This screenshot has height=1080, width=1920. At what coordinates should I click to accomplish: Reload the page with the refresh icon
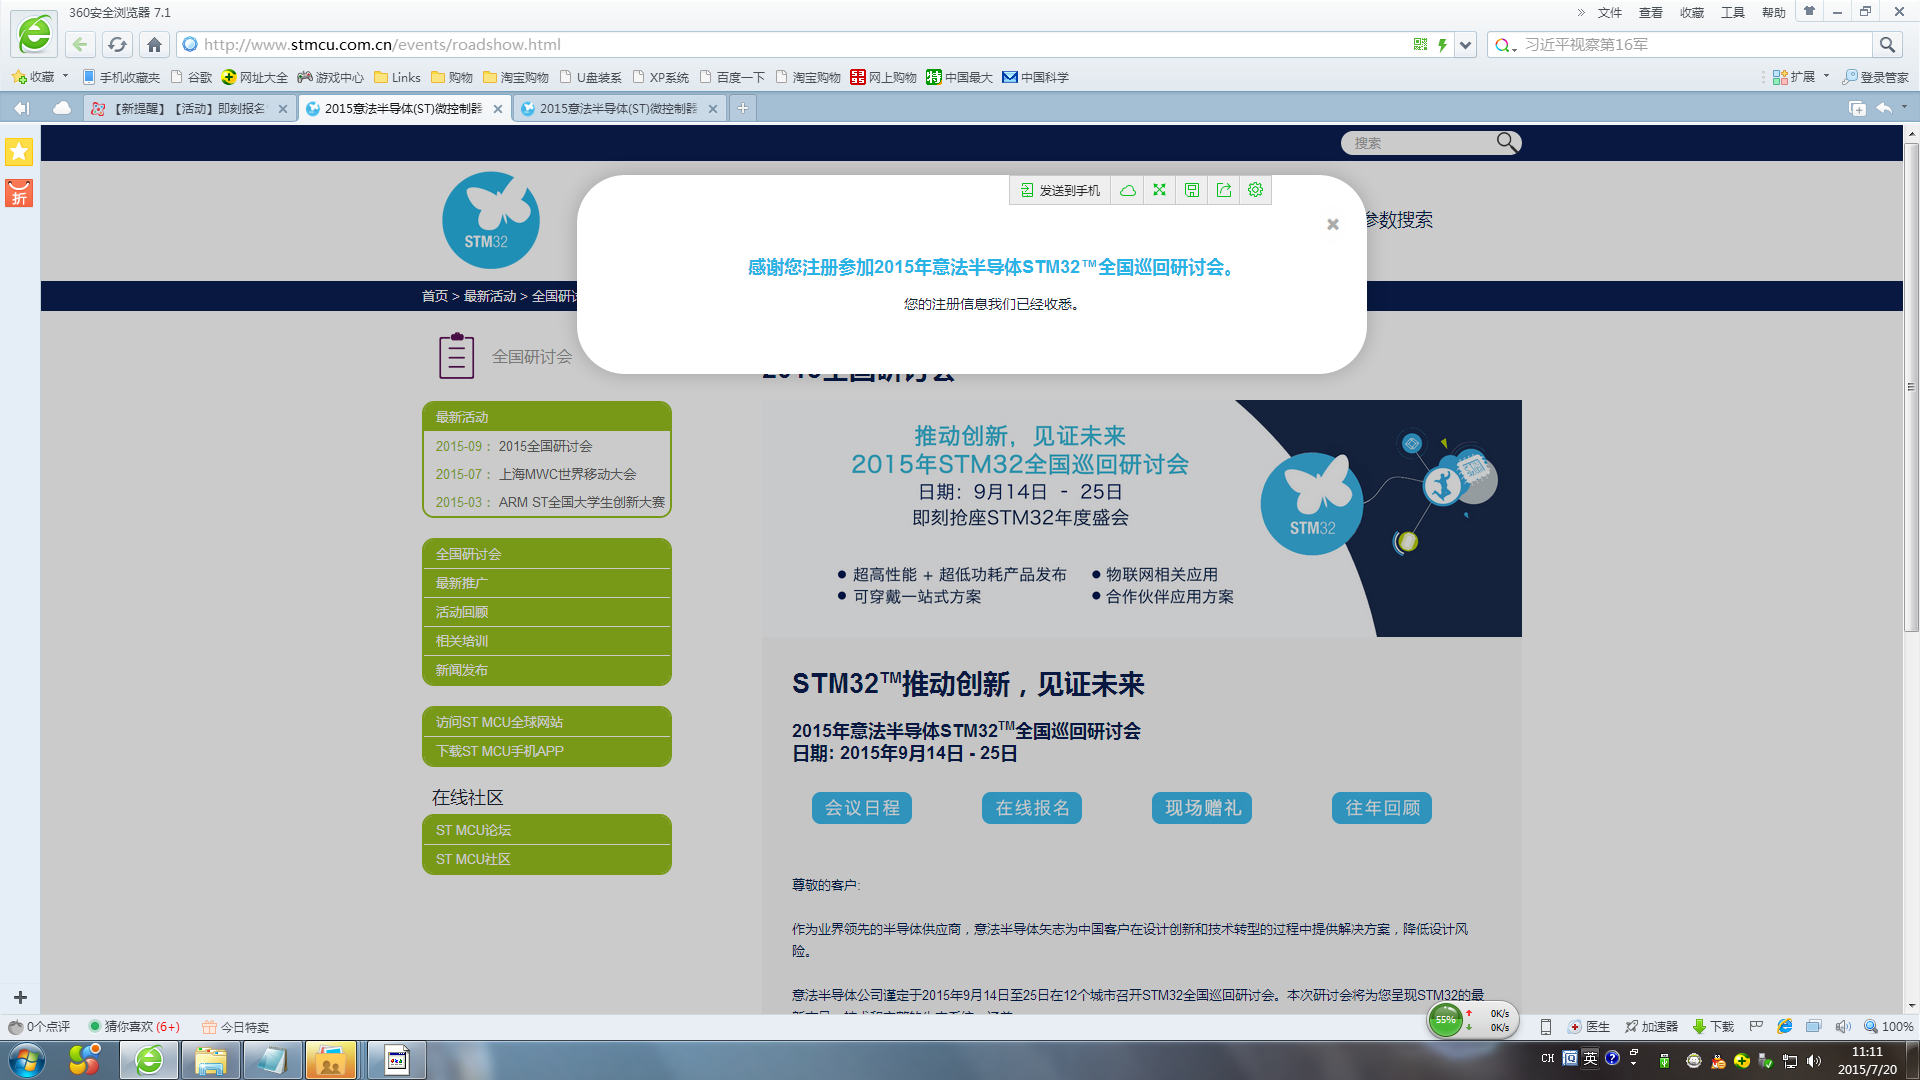pyautogui.click(x=117, y=44)
